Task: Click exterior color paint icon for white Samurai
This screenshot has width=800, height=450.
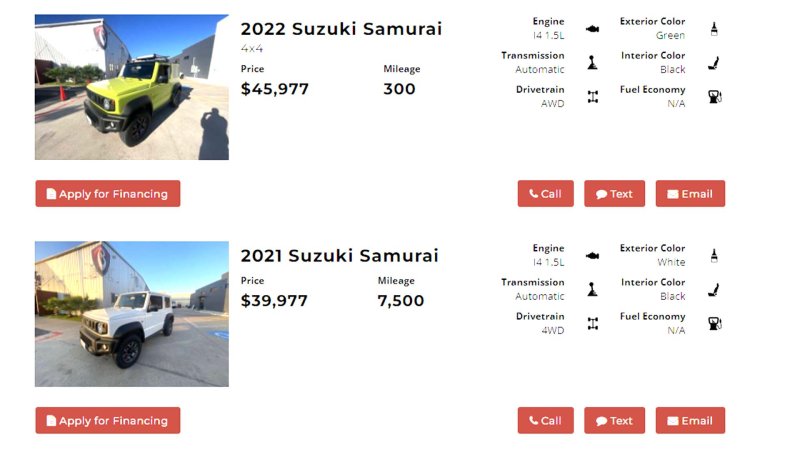Action: coord(714,256)
